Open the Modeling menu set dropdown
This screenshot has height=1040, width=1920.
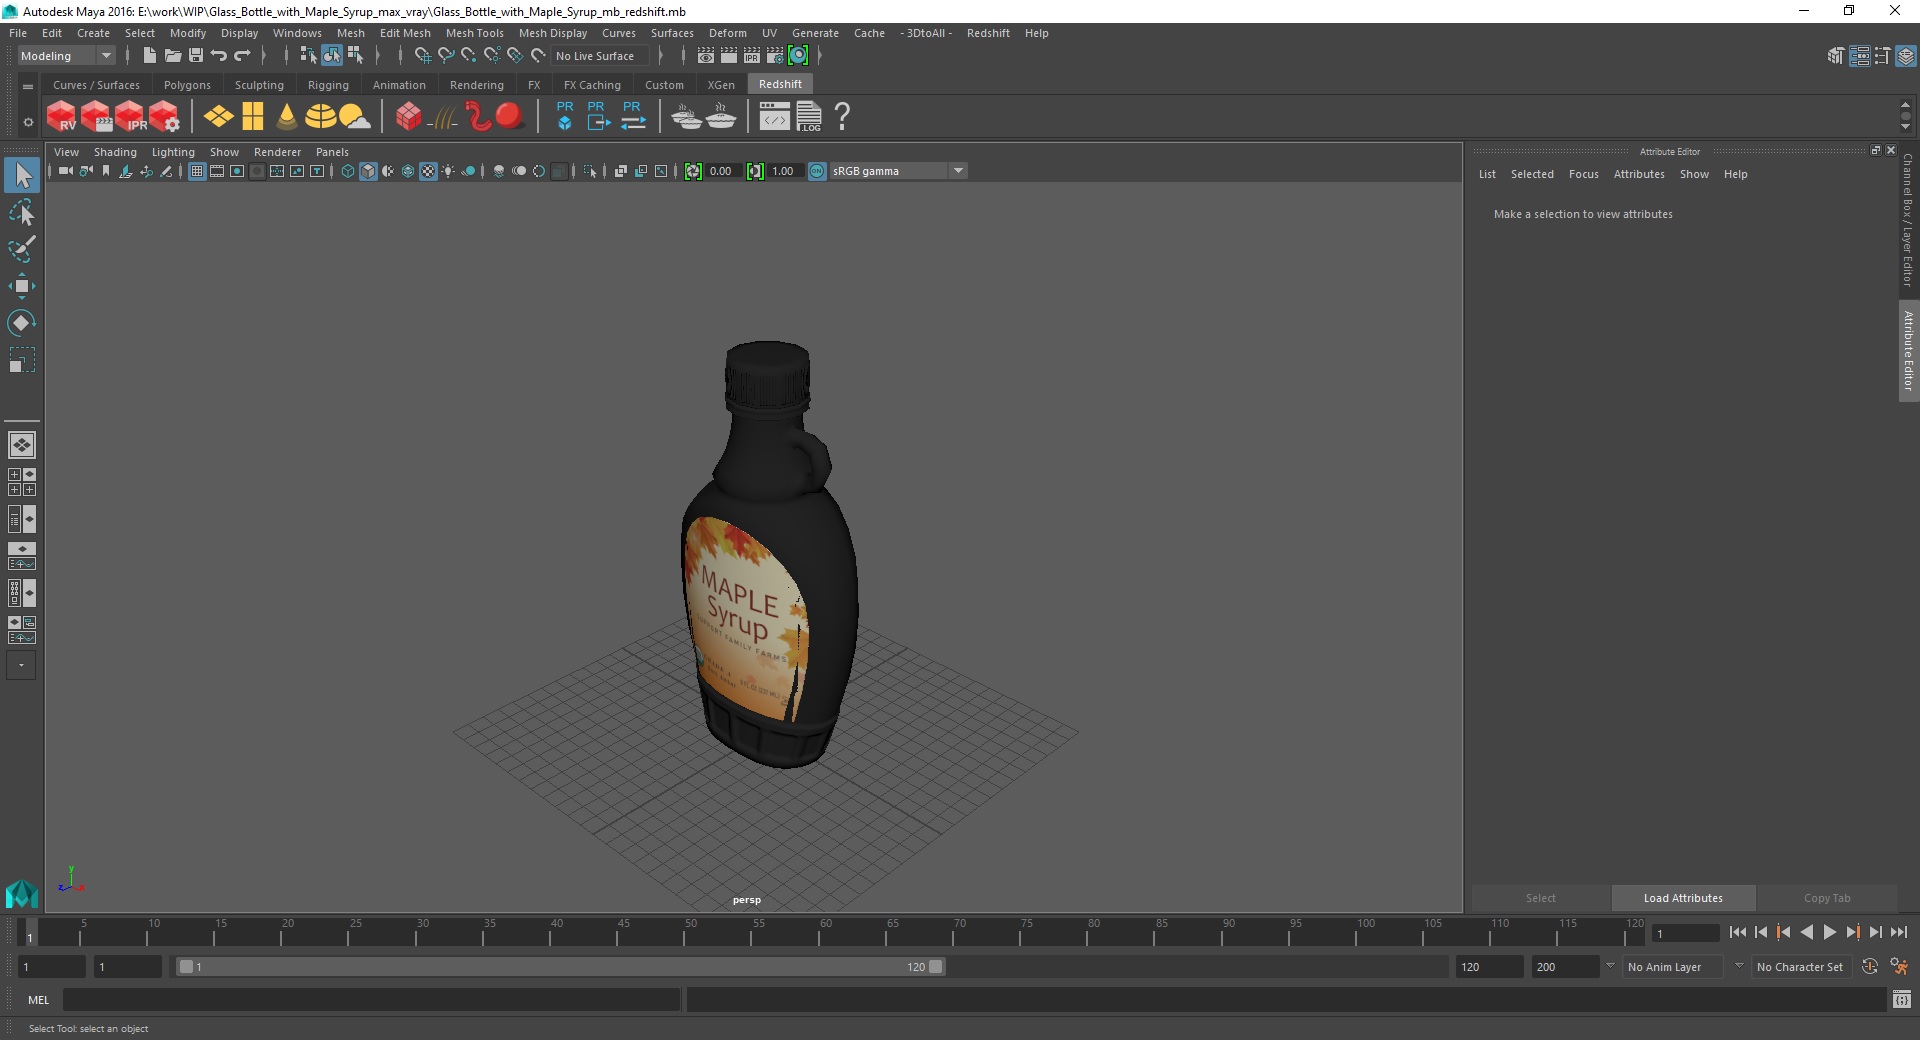(67, 56)
